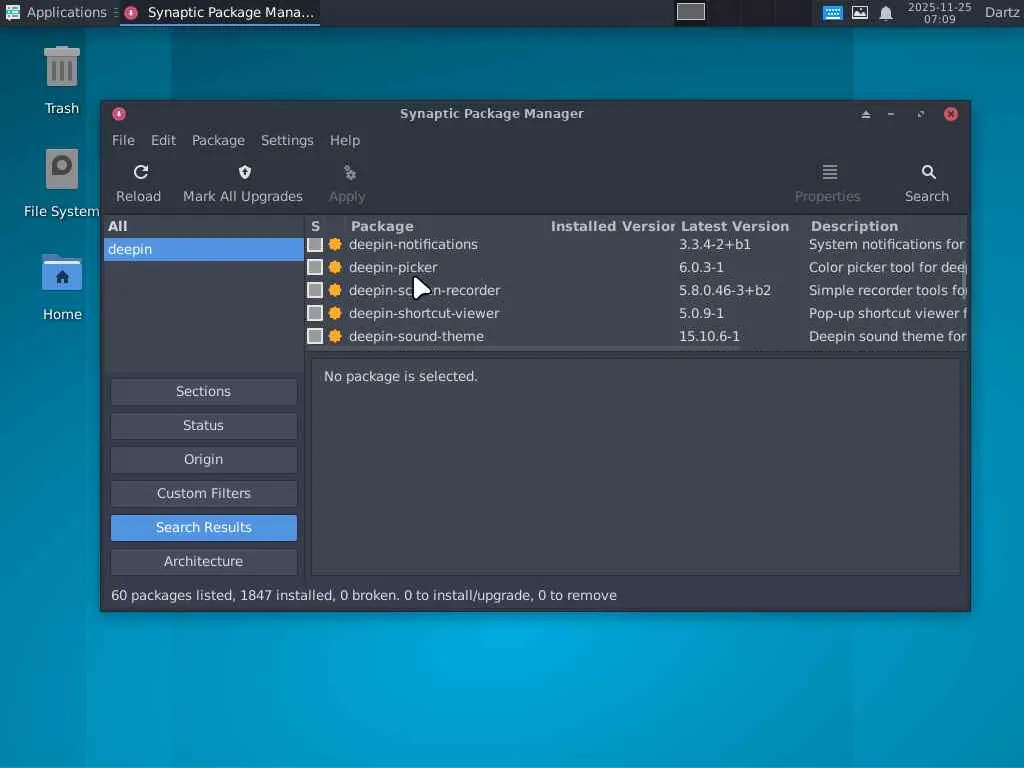
Task: Click the Synaptic window menu icon in title bar
Action: click(119, 114)
